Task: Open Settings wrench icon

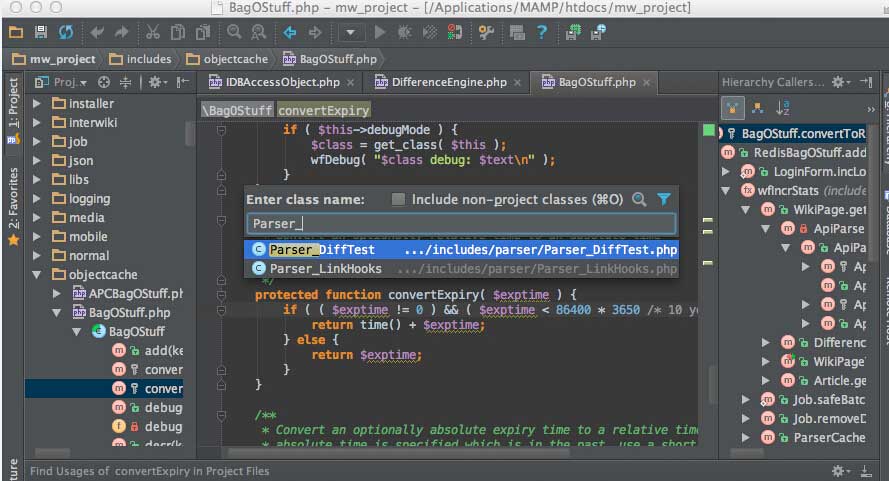Action: pyautogui.click(x=486, y=32)
